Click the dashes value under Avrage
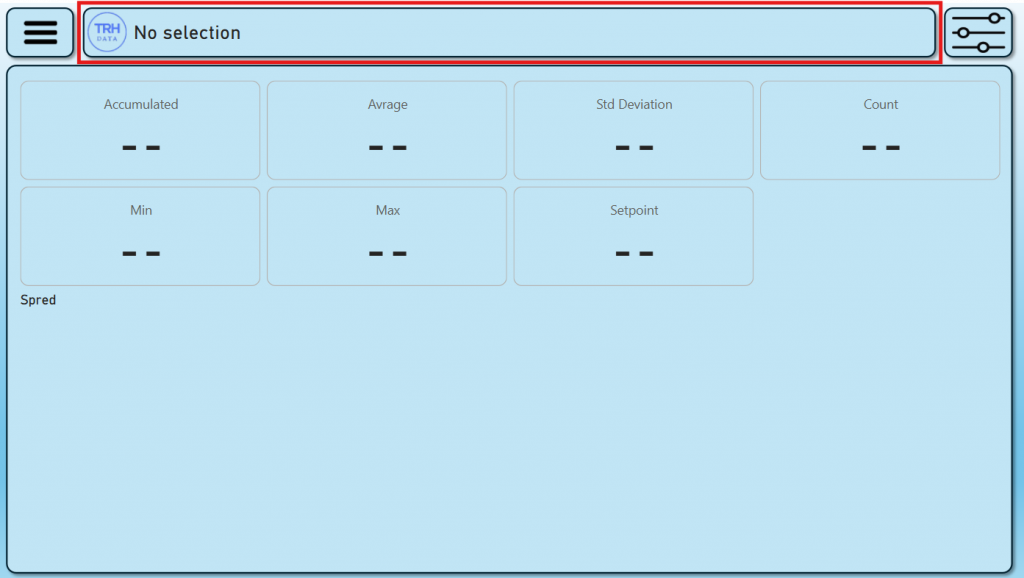This screenshot has width=1024, height=578. click(387, 147)
